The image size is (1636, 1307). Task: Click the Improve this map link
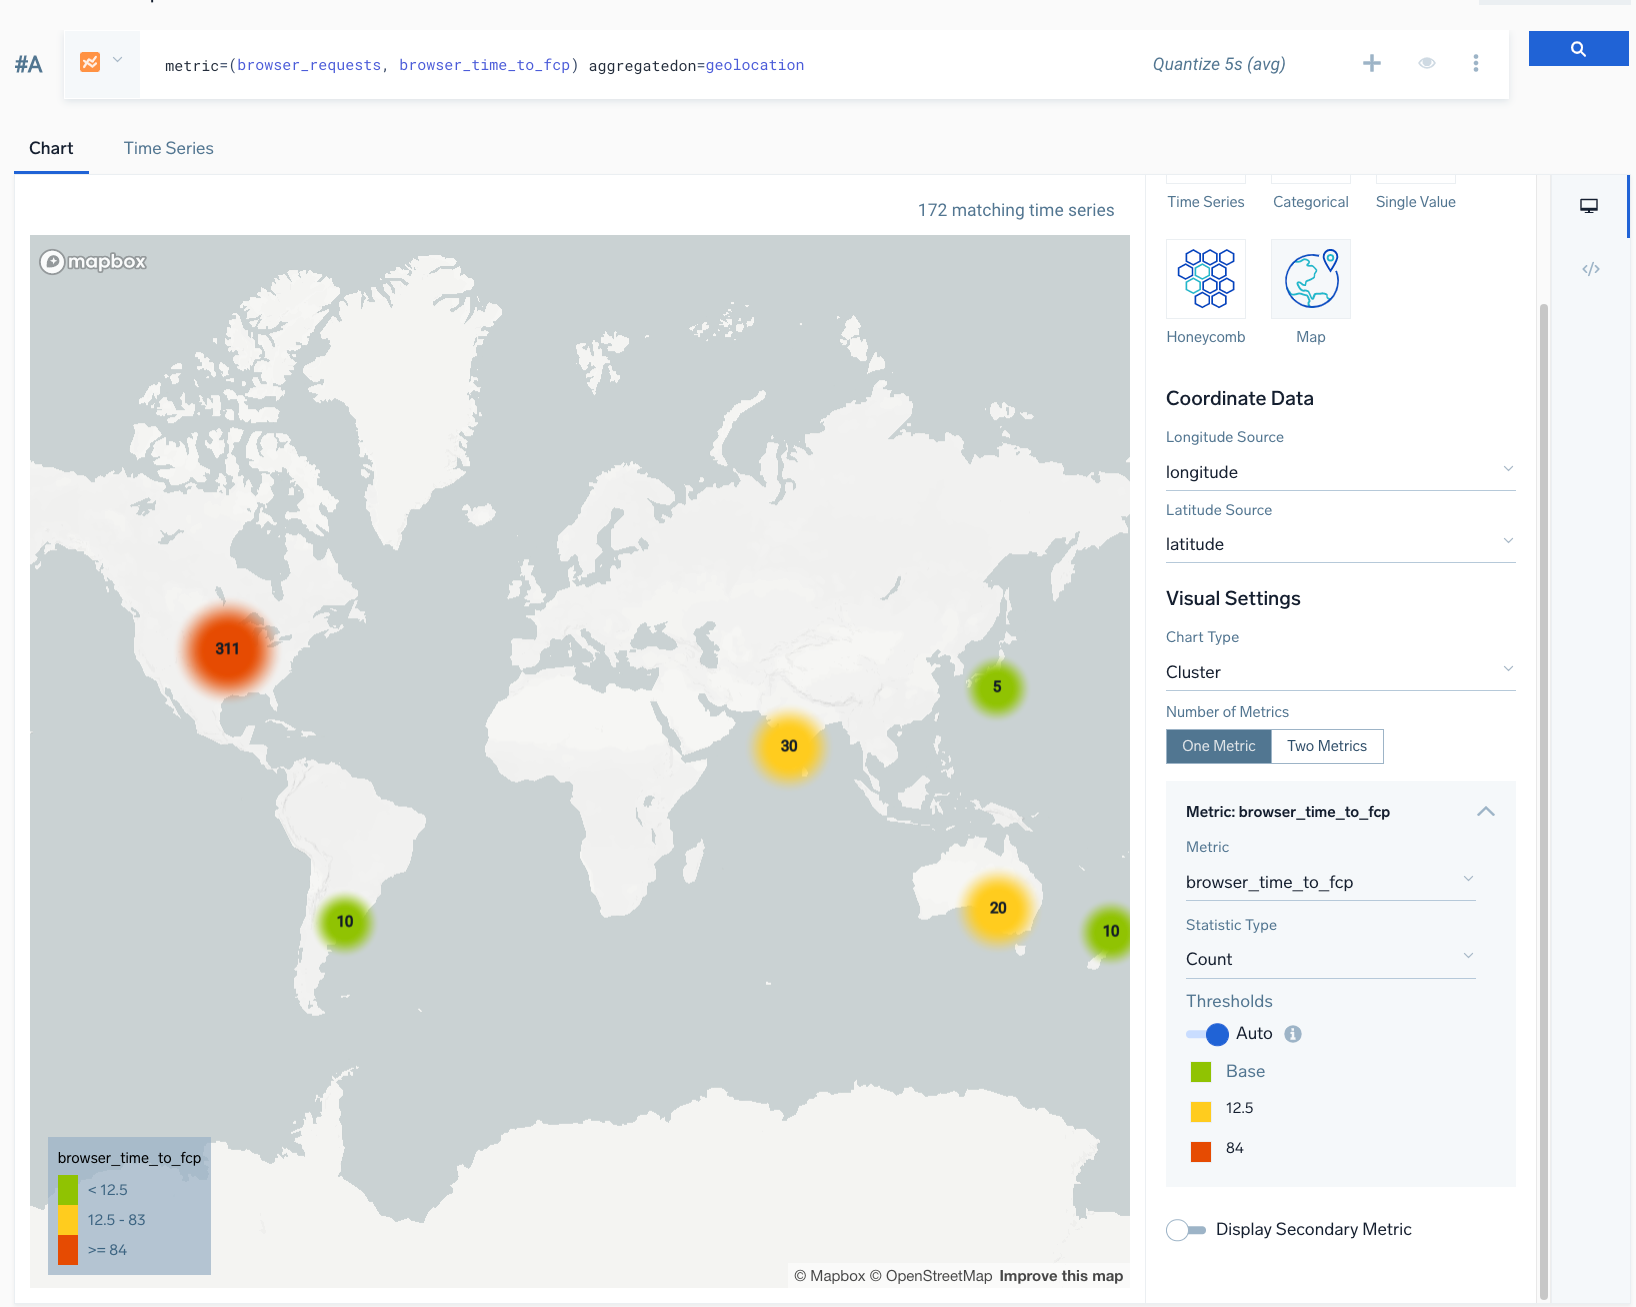[x=1060, y=1275]
